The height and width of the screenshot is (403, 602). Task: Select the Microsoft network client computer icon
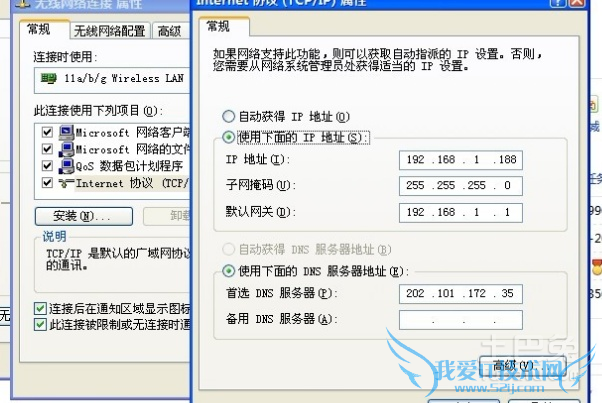click(x=66, y=132)
